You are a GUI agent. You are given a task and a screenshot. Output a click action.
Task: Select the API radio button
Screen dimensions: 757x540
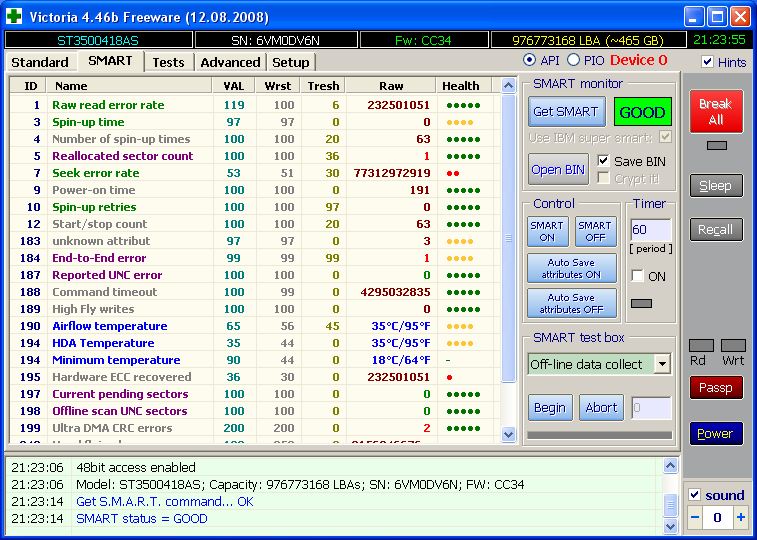(x=530, y=60)
